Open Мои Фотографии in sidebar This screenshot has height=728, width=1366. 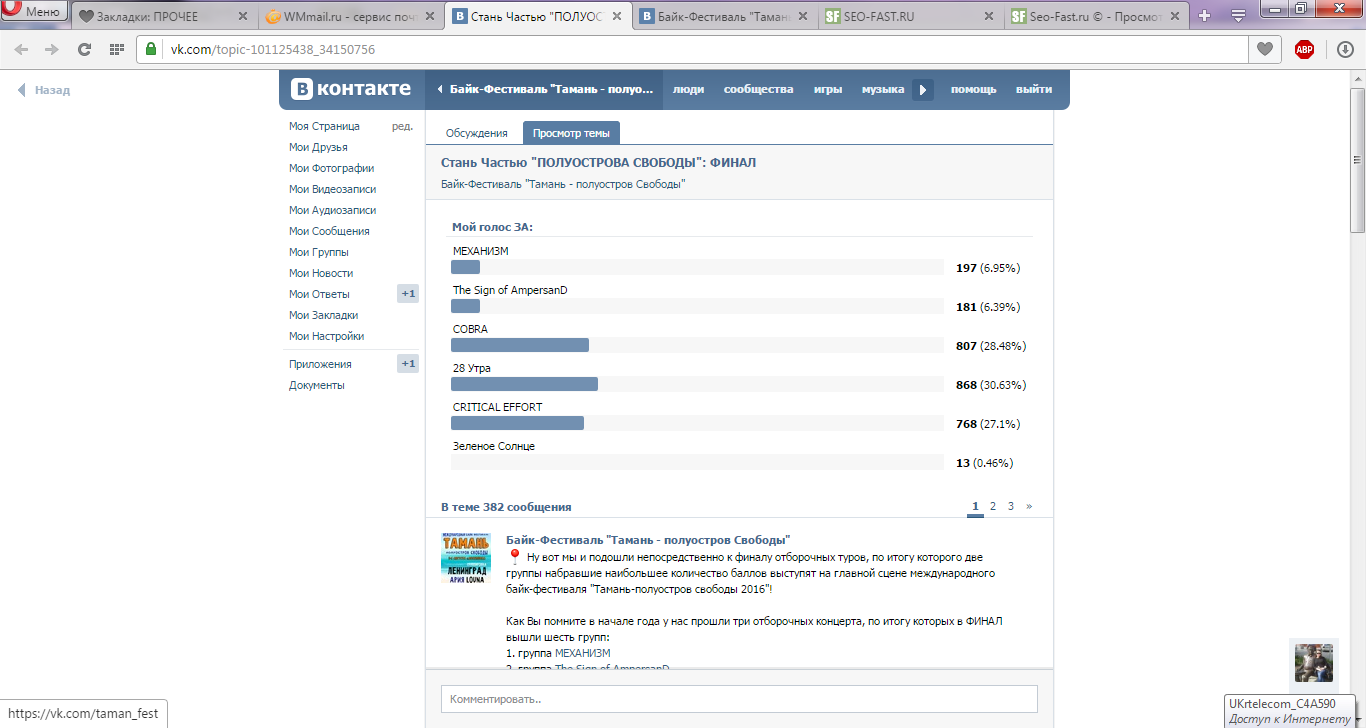pyautogui.click(x=331, y=168)
